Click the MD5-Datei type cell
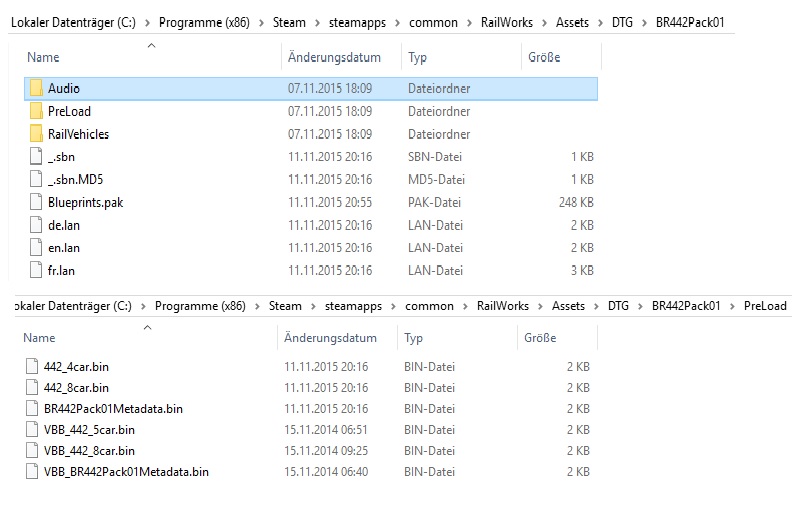The width and height of the screenshot is (800, 511). pos(436,180)
